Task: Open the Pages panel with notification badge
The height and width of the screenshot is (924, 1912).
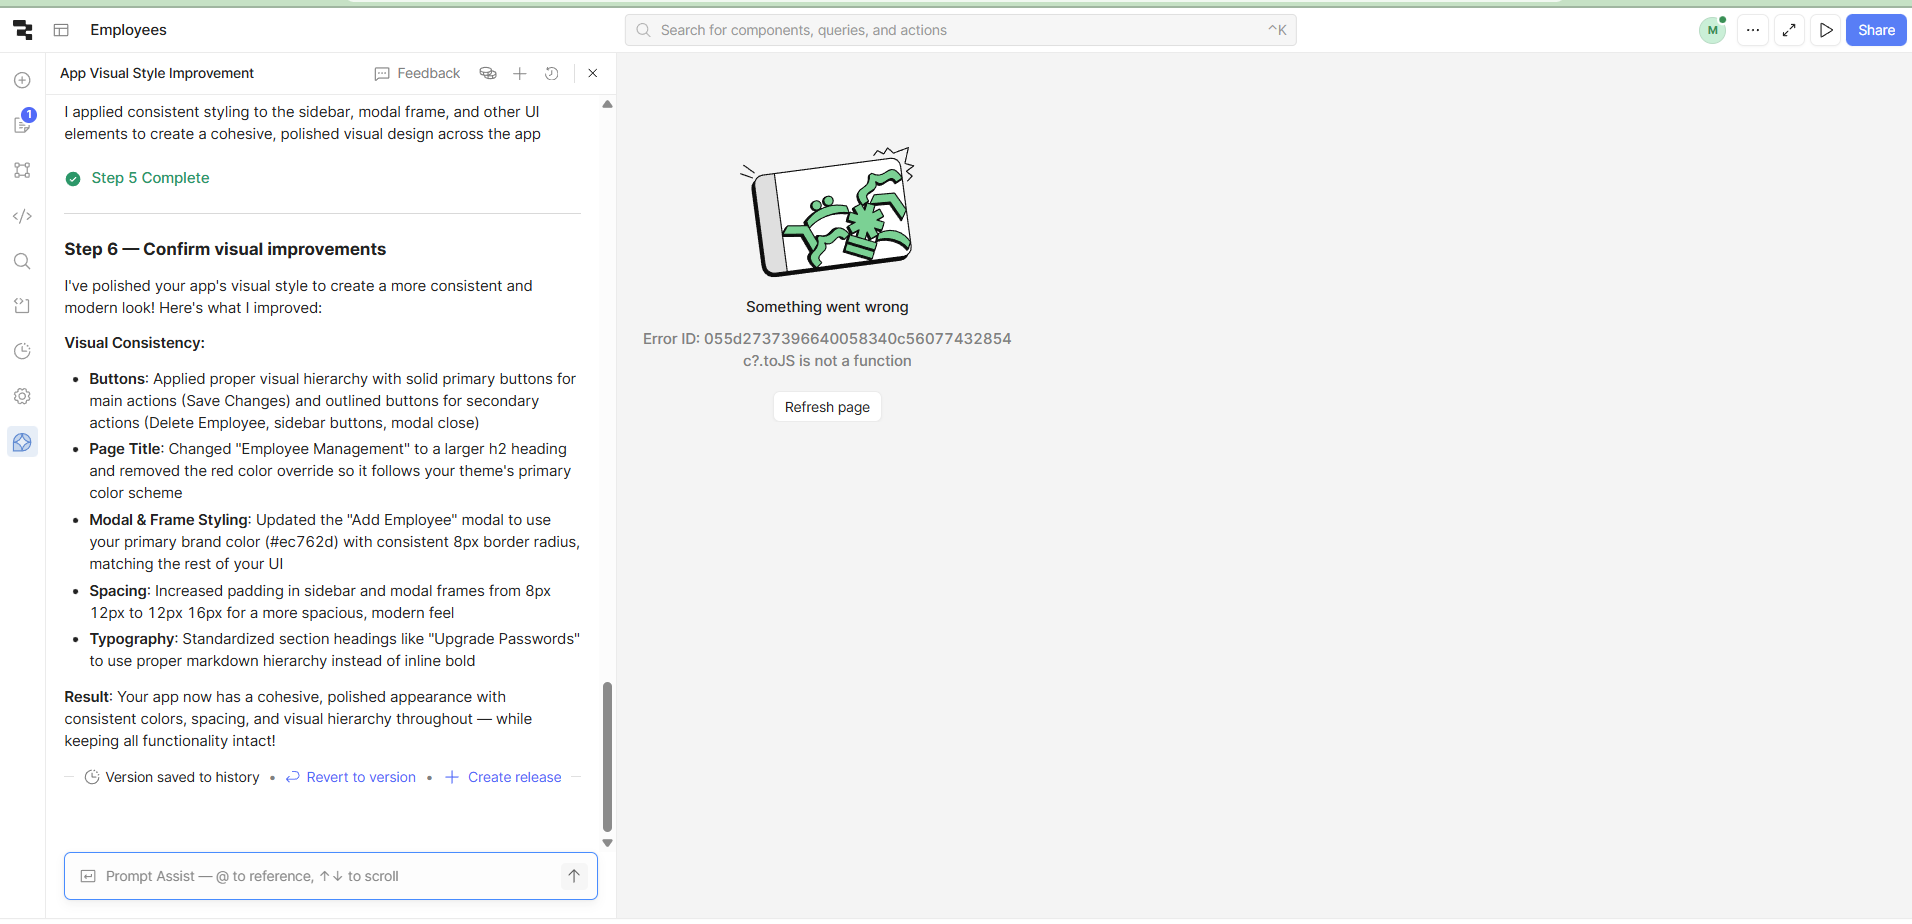Action: coord(22,124)
